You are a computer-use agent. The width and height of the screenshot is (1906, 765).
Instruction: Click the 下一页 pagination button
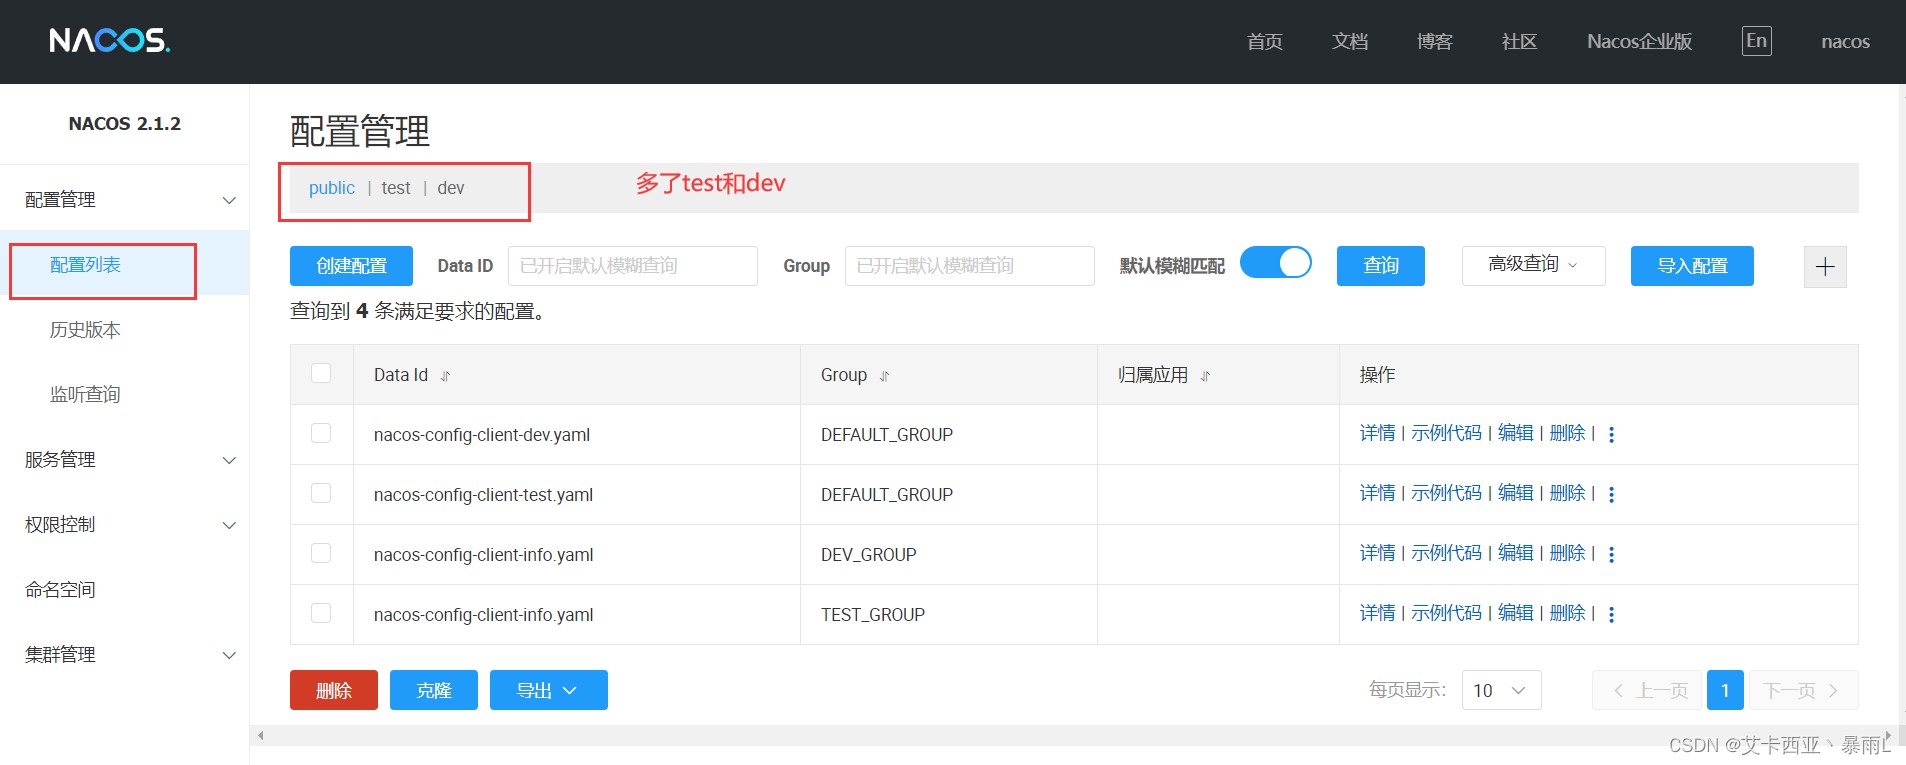pyautogui.click(x=1803, y=690)
